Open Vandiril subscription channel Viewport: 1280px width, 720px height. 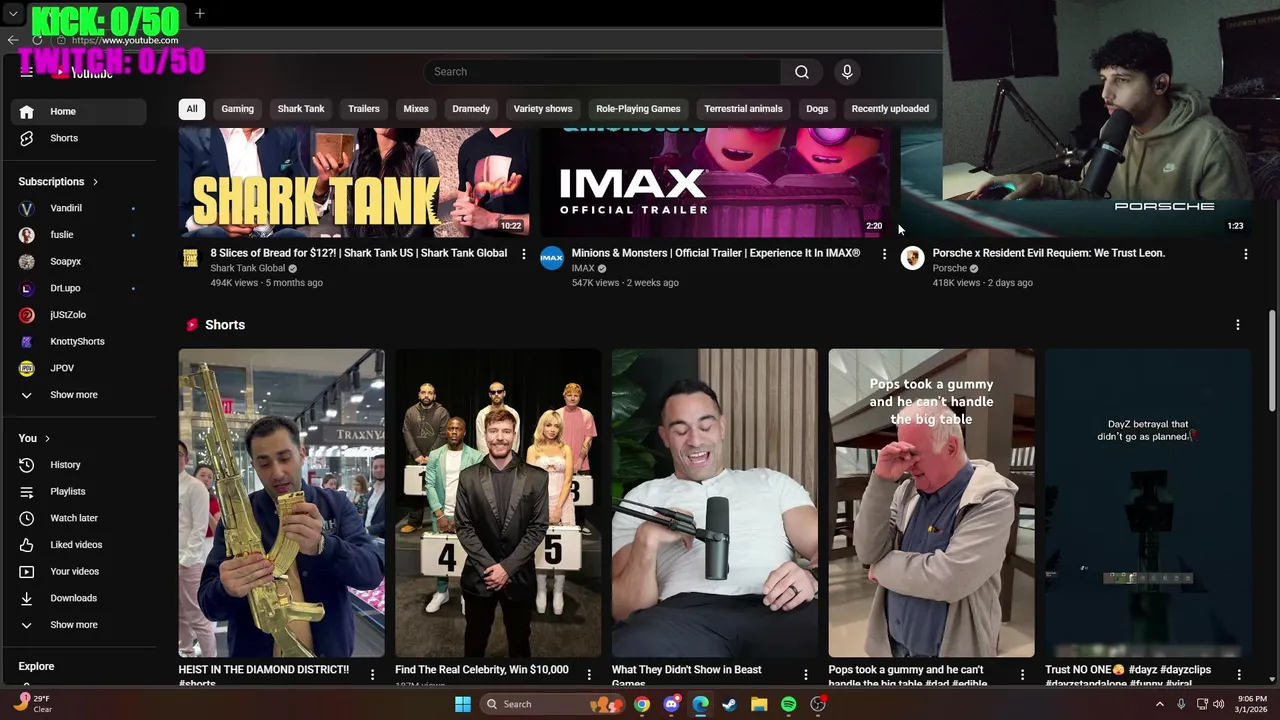[78, 208]
